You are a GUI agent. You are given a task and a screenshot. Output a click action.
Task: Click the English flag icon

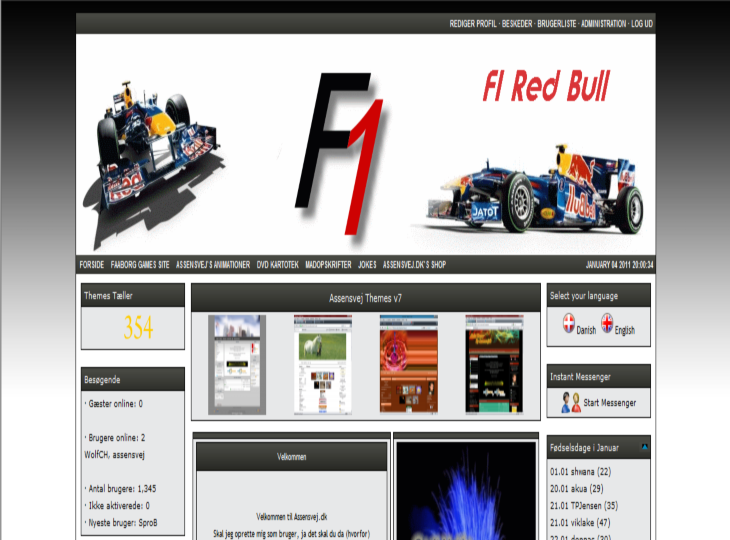click(x=607, y=323)
